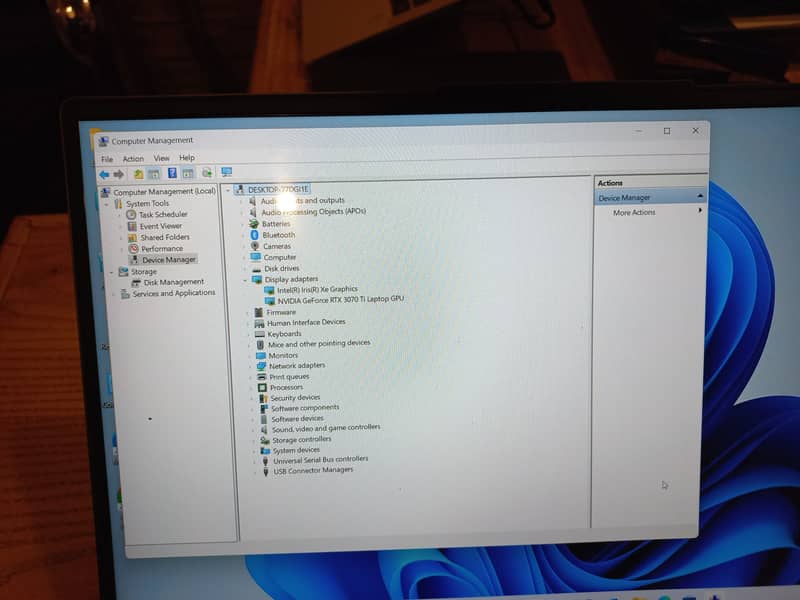Select Software devices category
This screenshot has width=800, height=600.
coord(297,419)
